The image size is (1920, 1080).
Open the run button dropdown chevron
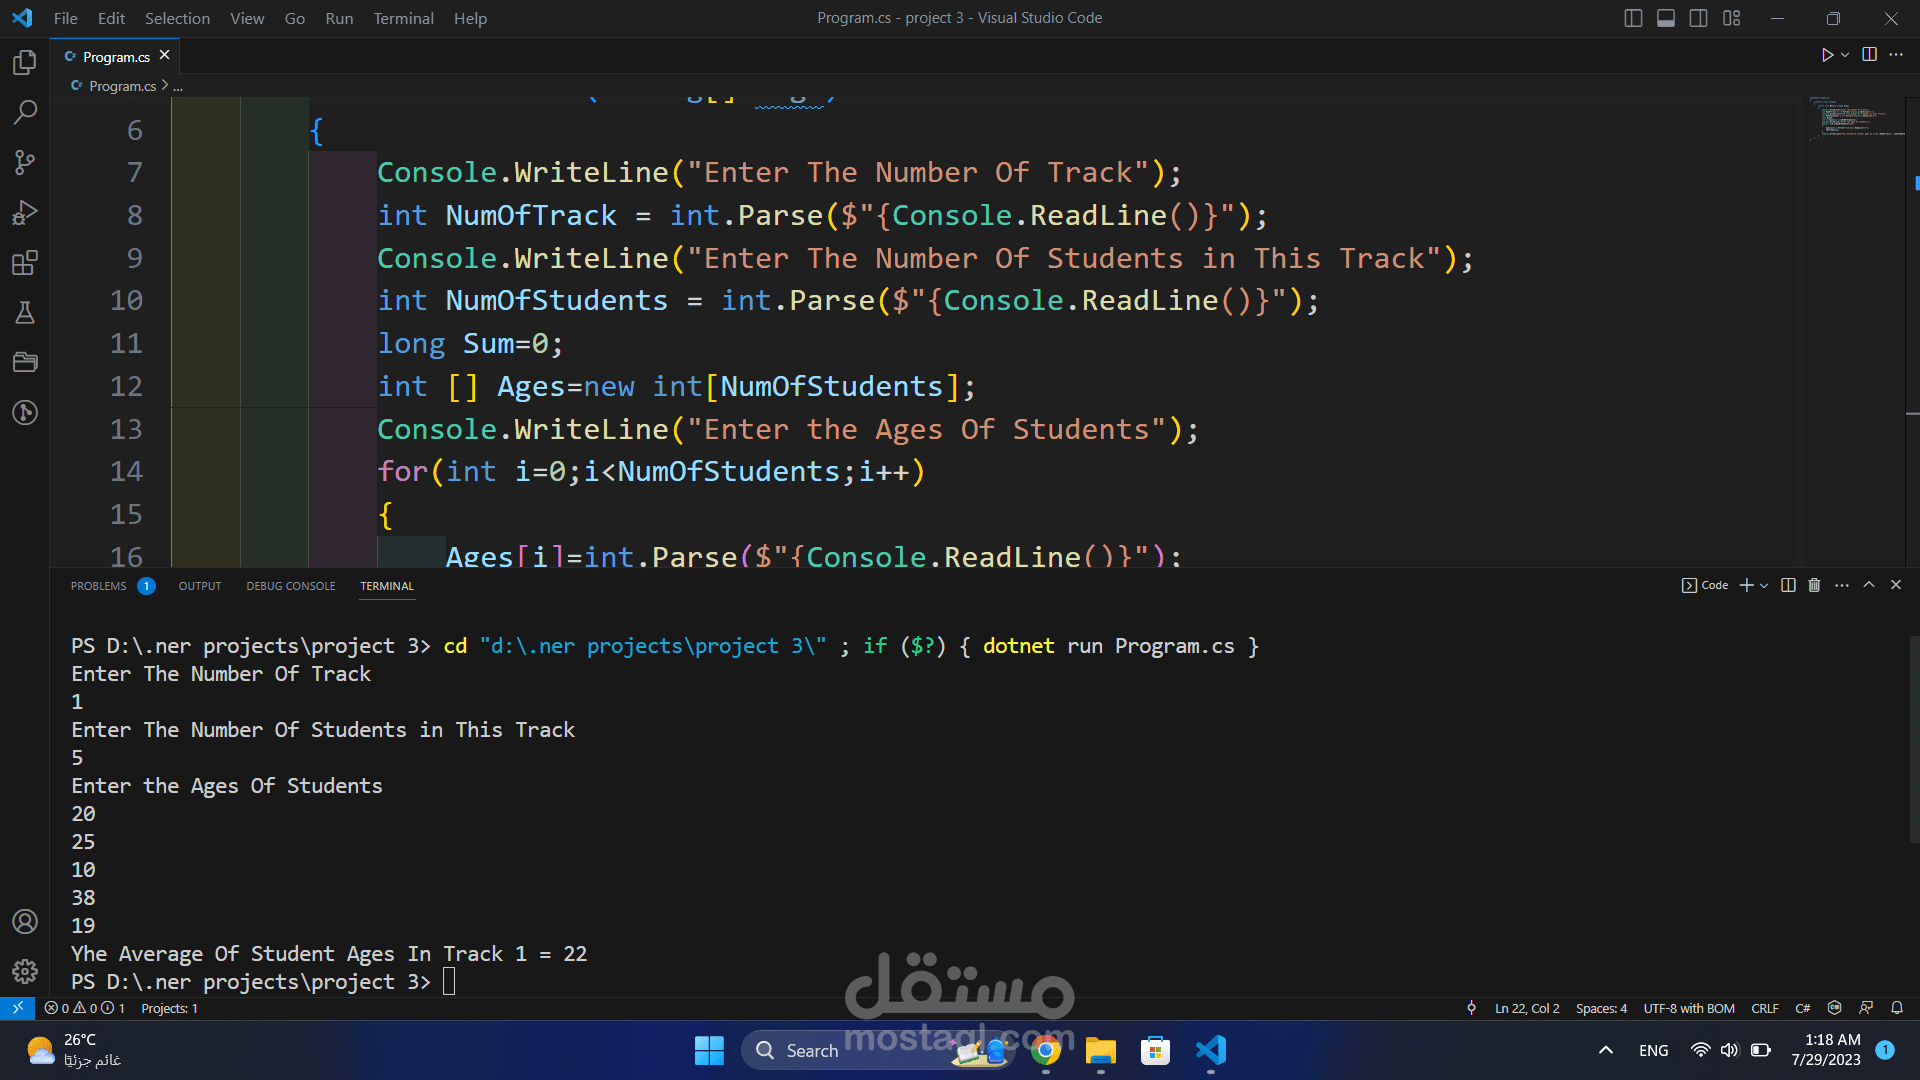(1844, 55)
